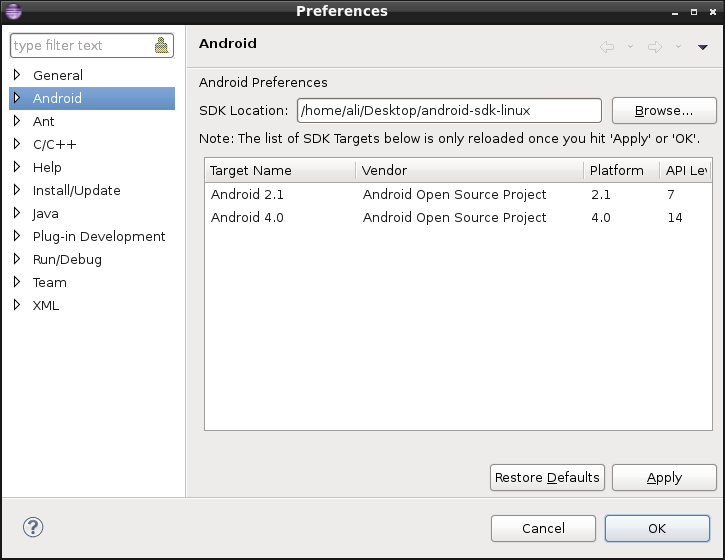
Task: Click platform value 4.0 in table
Action: click(601, 218)
